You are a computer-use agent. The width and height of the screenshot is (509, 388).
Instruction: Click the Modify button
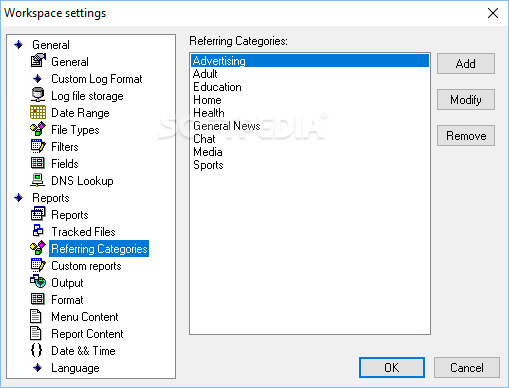click(x=466, y=99)
